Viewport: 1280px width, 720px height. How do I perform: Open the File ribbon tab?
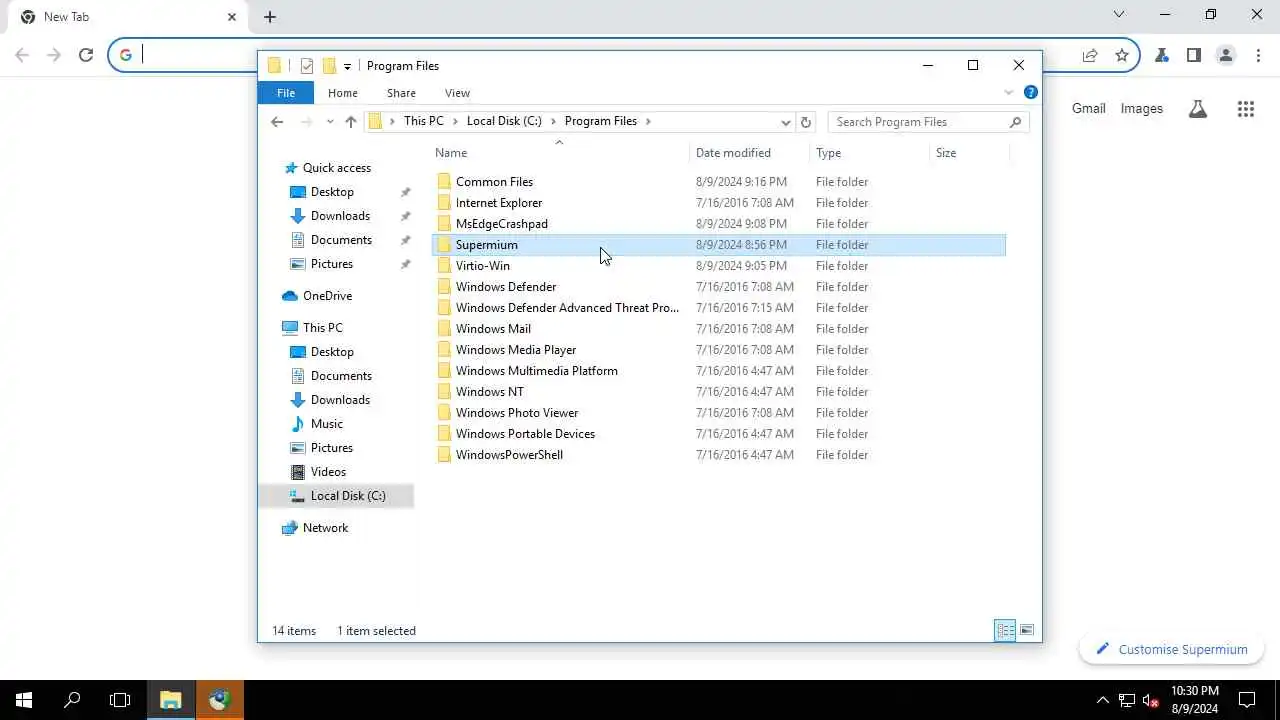coord(286,93)
